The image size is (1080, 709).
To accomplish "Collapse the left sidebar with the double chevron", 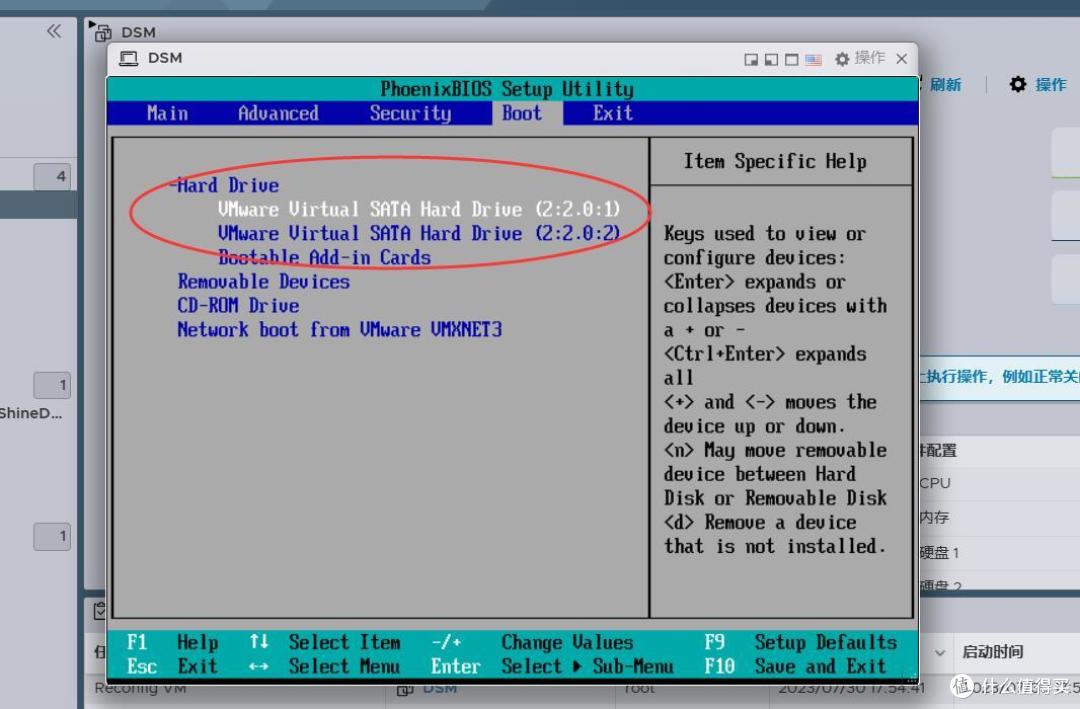I will click(54, 31).
